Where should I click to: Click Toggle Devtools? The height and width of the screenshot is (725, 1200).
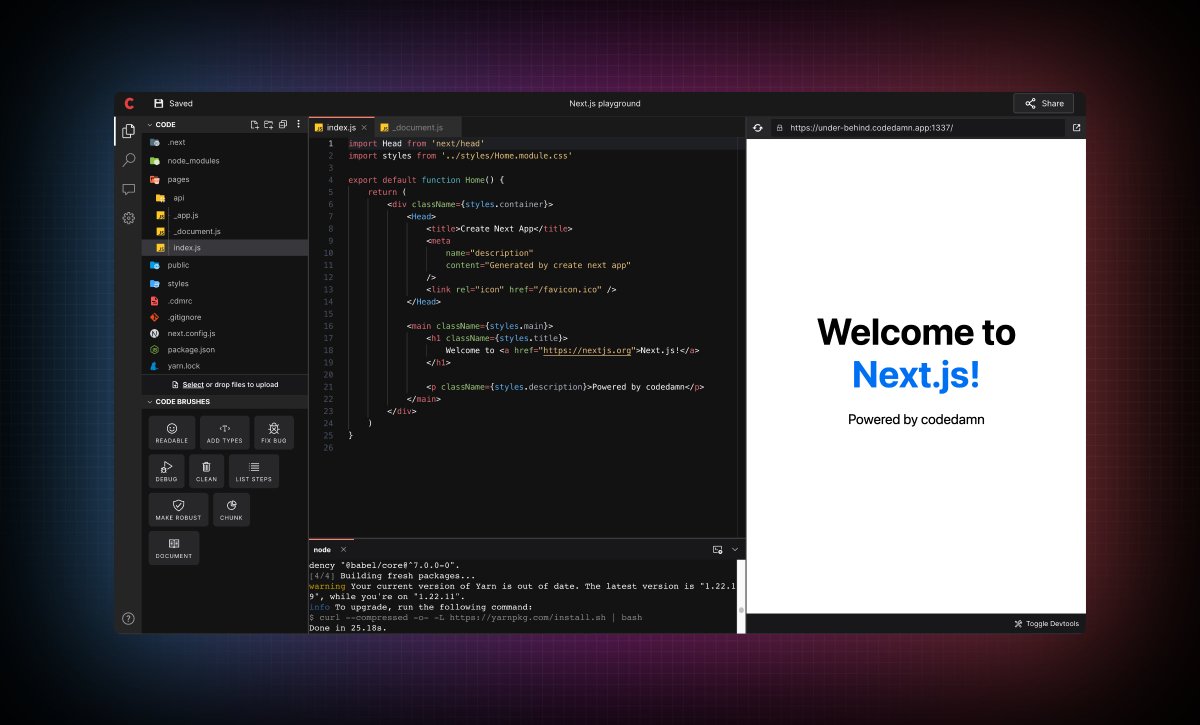pyautogui.click(x=1046, y=624)
